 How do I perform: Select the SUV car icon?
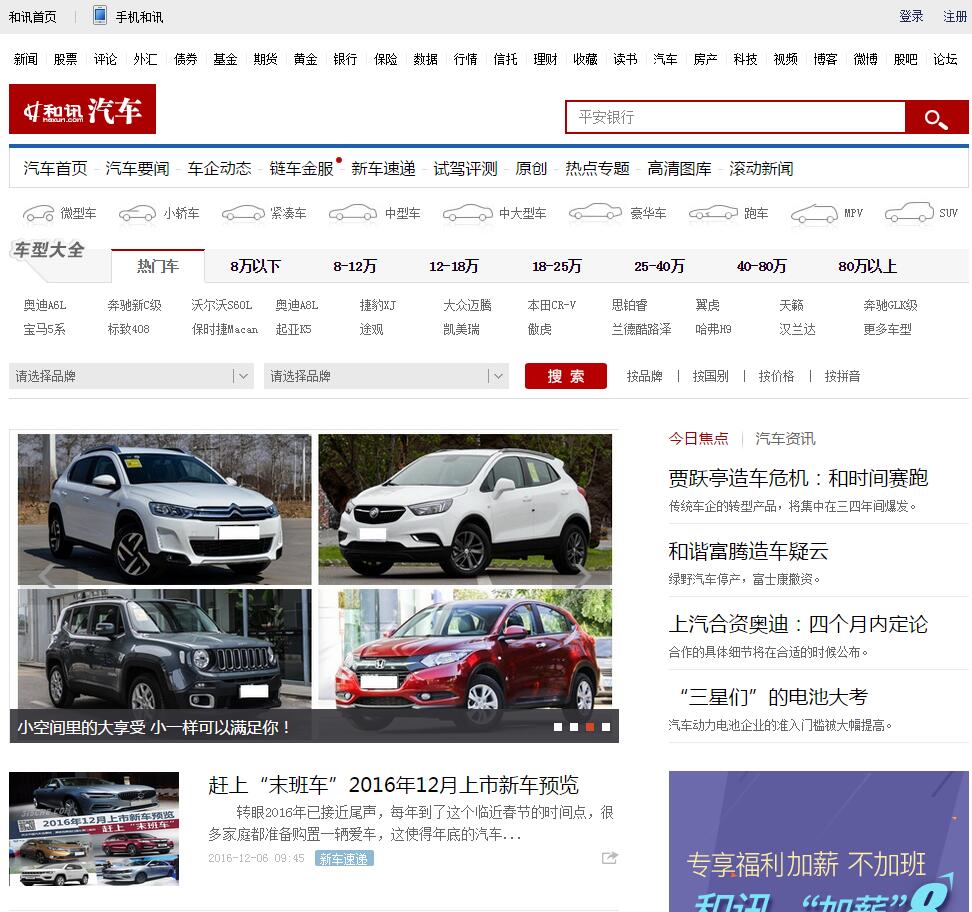click(x=909, y=213)
